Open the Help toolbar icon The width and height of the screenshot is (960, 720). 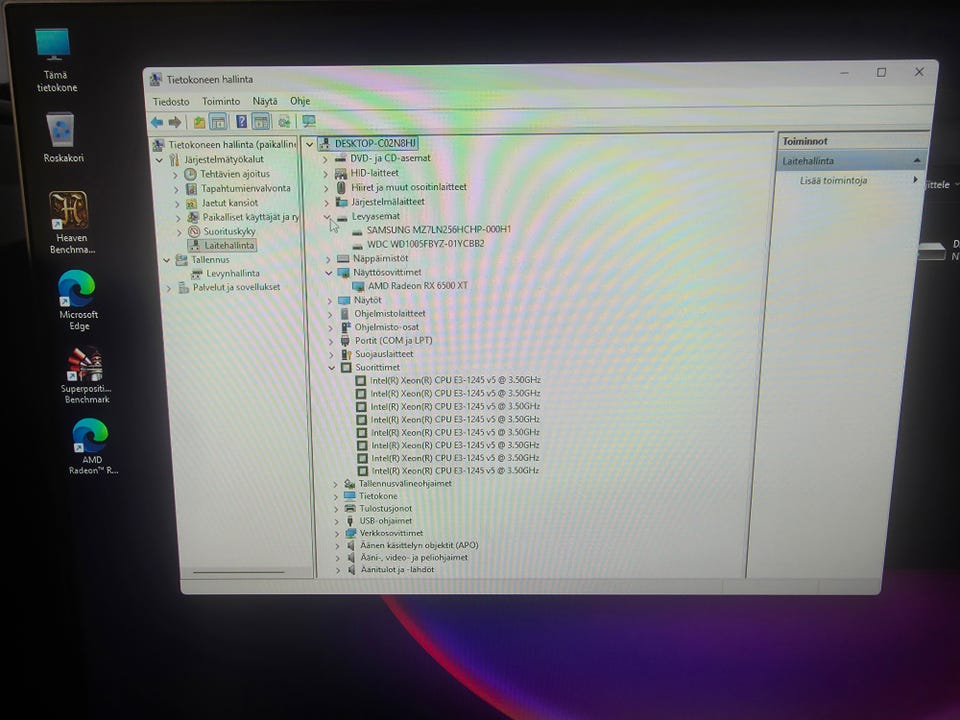point(241,122)
